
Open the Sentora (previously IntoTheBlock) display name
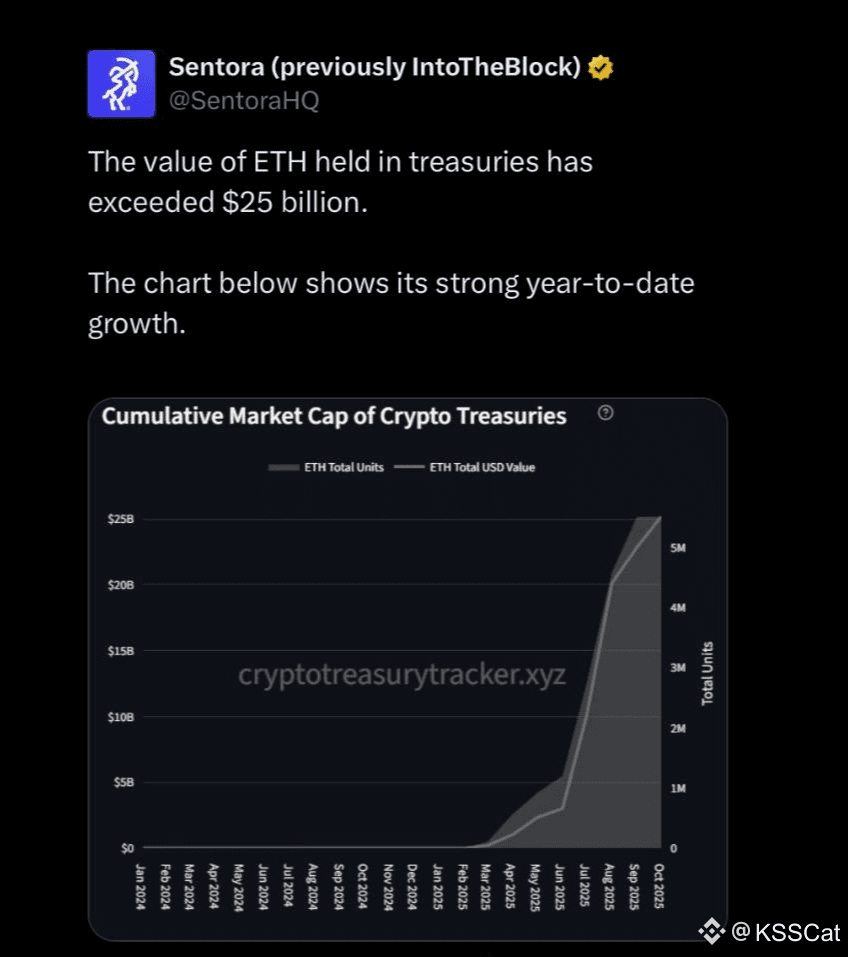[x=374, y=68]
